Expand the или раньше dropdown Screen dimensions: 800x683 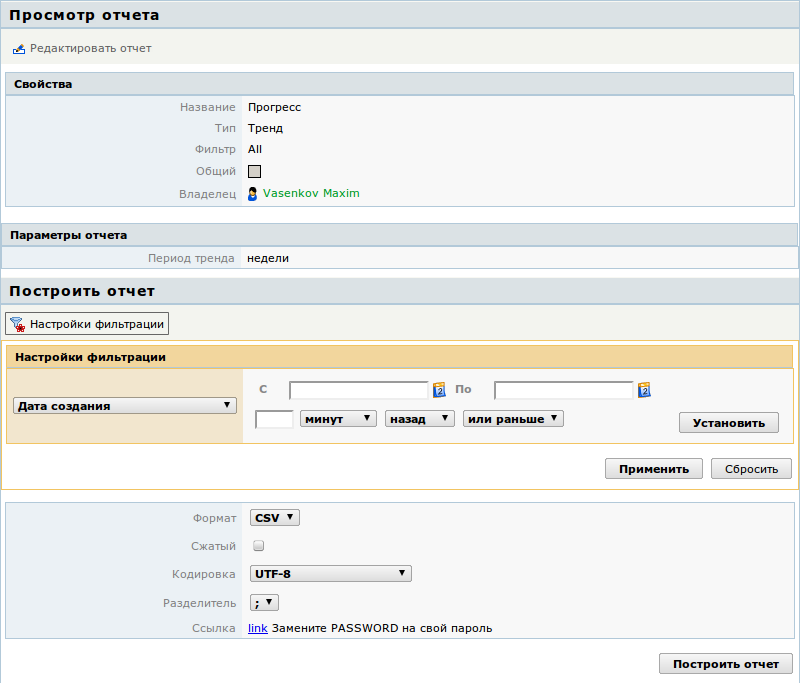coord(513,419)
